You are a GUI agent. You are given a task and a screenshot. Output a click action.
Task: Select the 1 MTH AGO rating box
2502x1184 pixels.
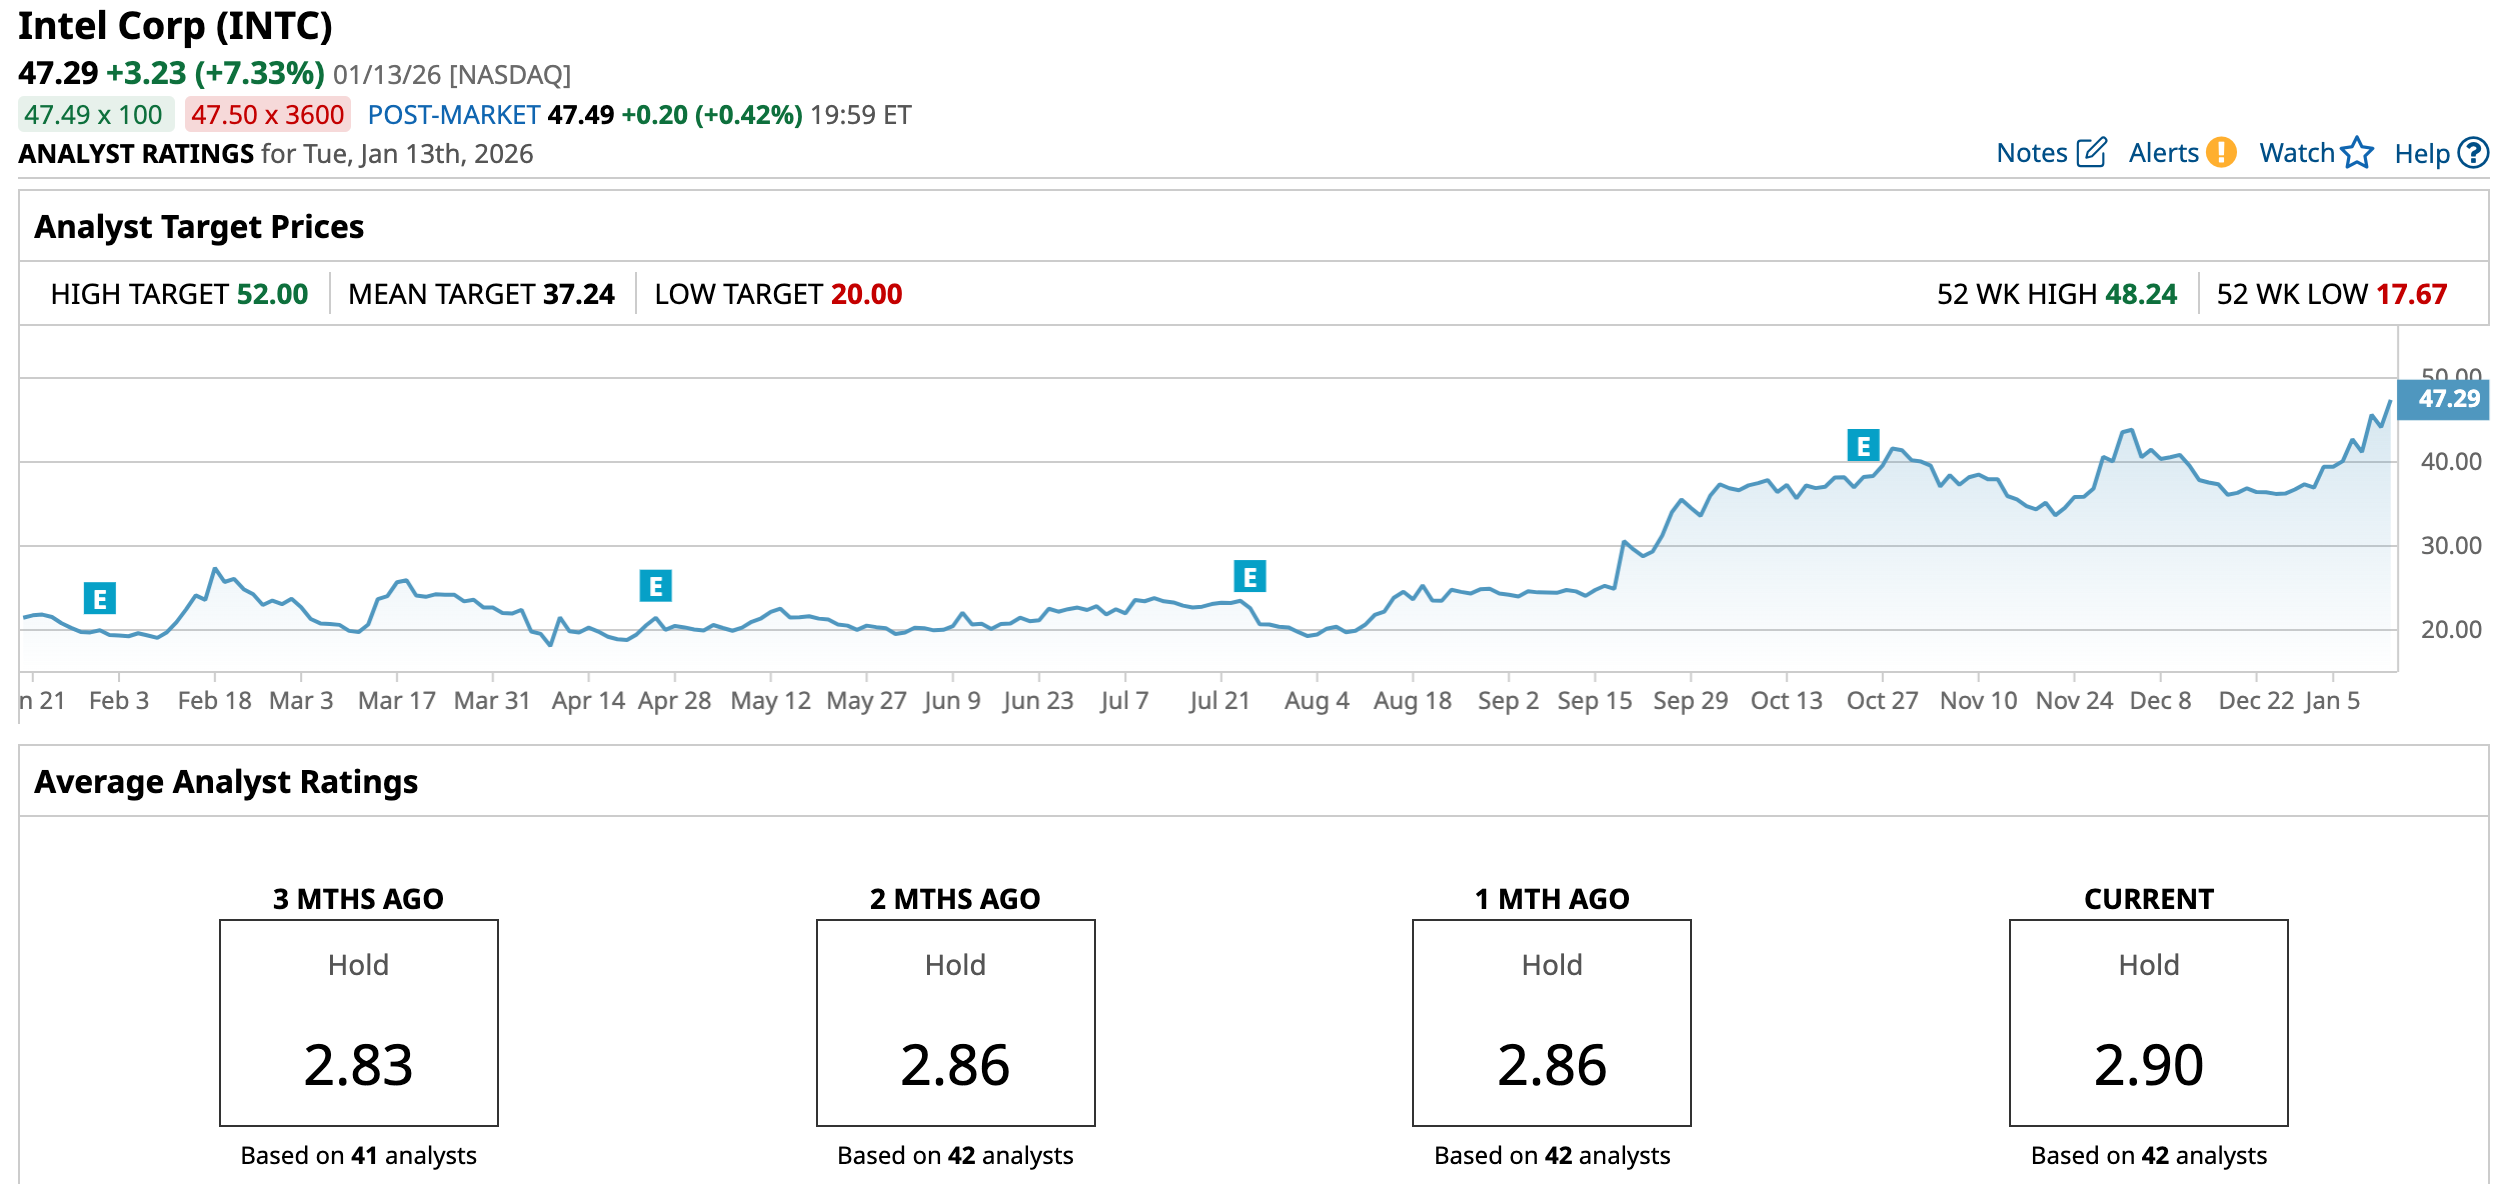pos(1551,1022)
